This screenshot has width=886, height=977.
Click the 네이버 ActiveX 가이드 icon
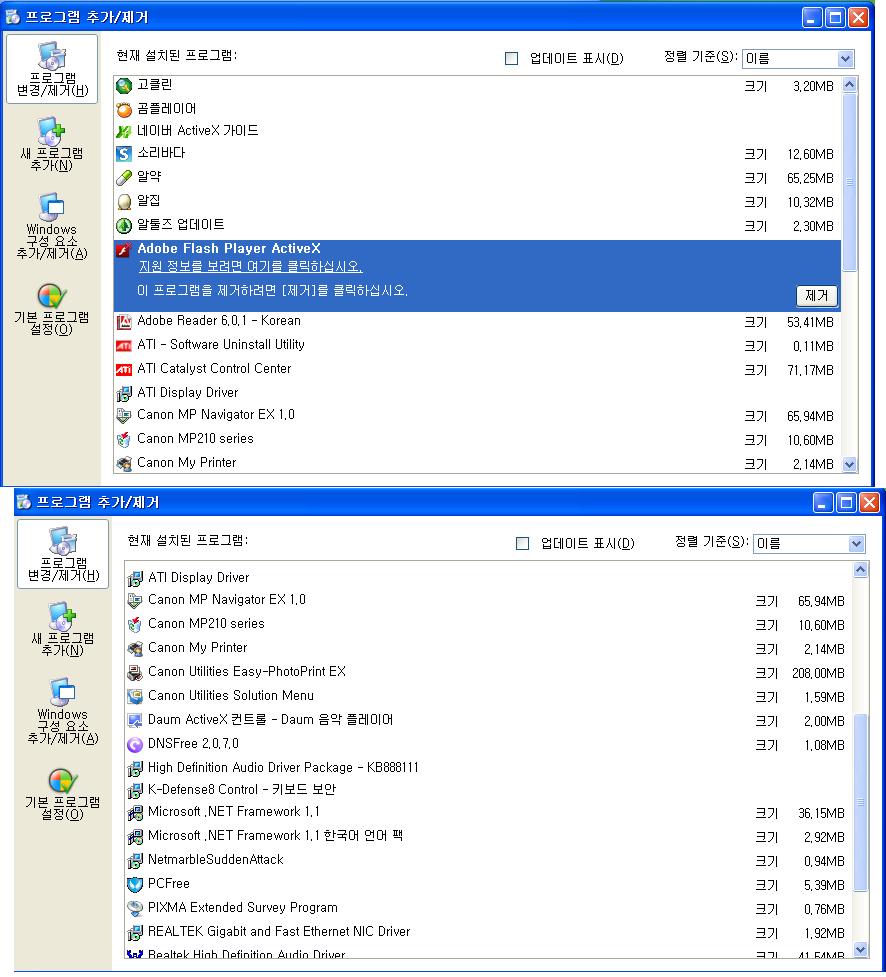pyautogui.click(x=124, y=131)
